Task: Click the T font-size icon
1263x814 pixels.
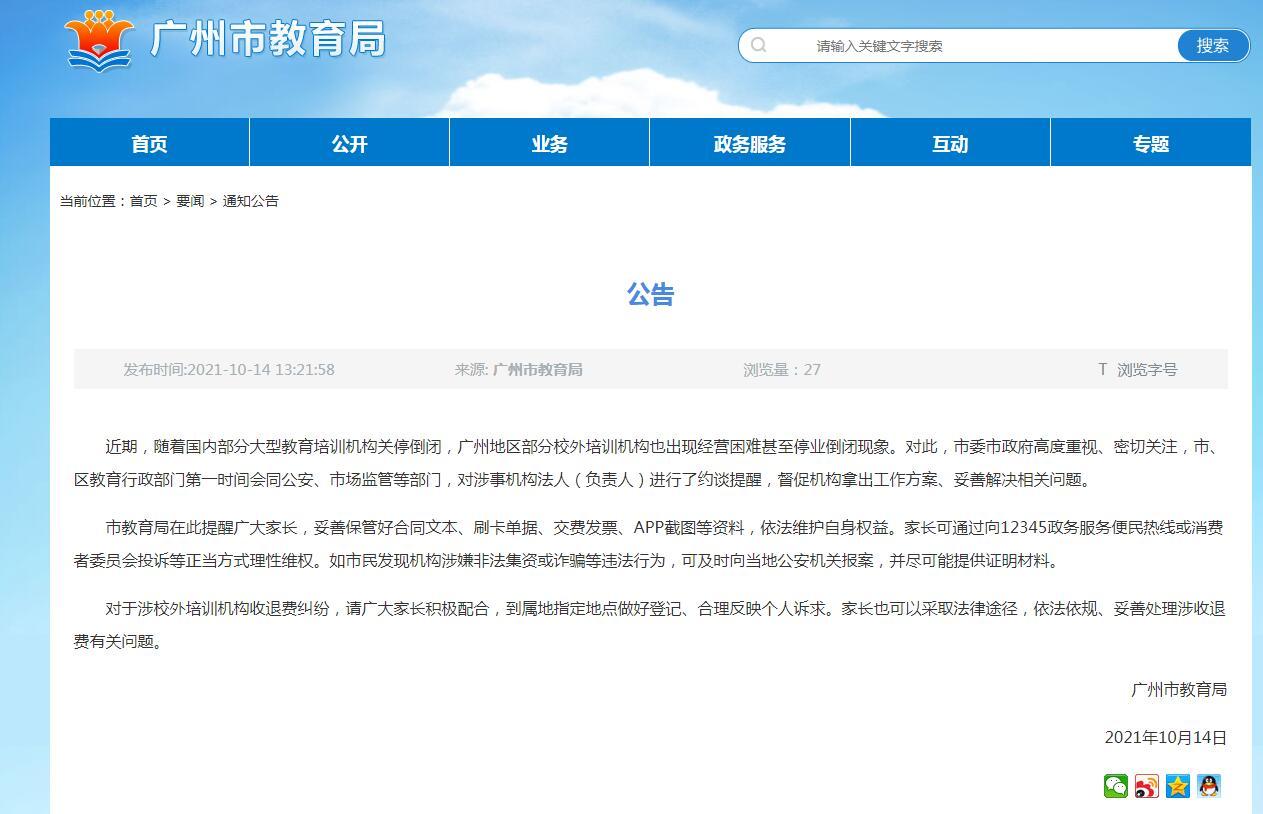Action: click(1103, 369)
